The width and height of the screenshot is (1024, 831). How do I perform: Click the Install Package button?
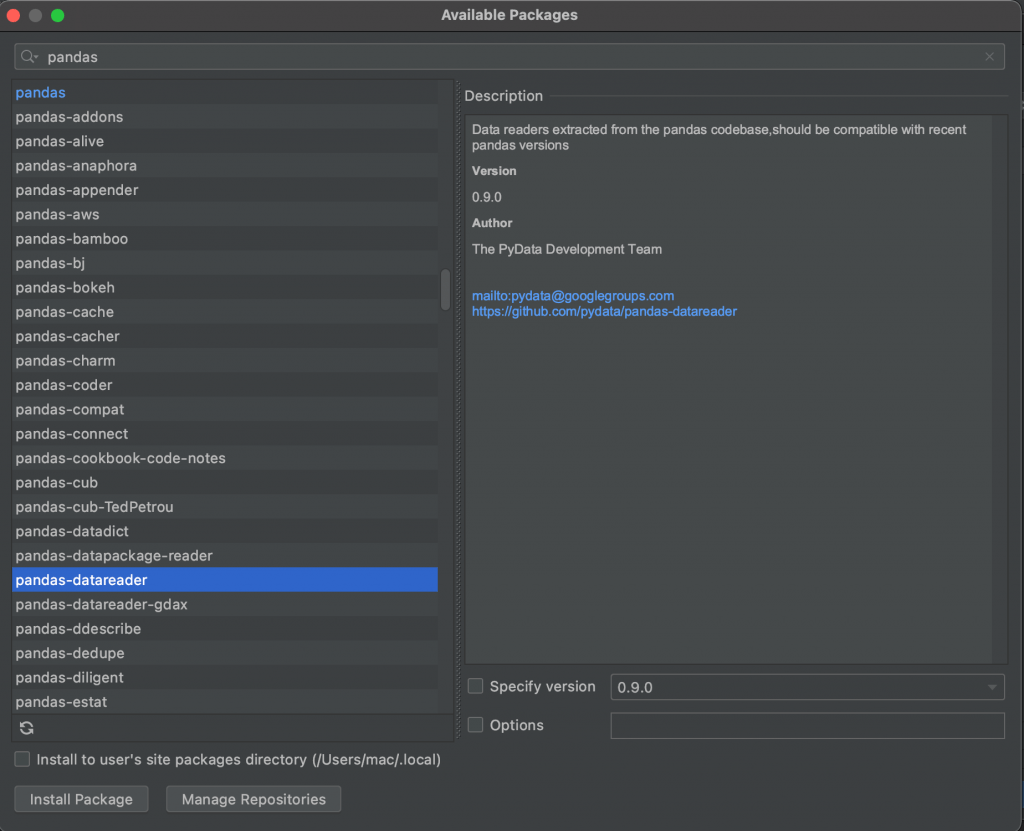(x=80, y=799)
